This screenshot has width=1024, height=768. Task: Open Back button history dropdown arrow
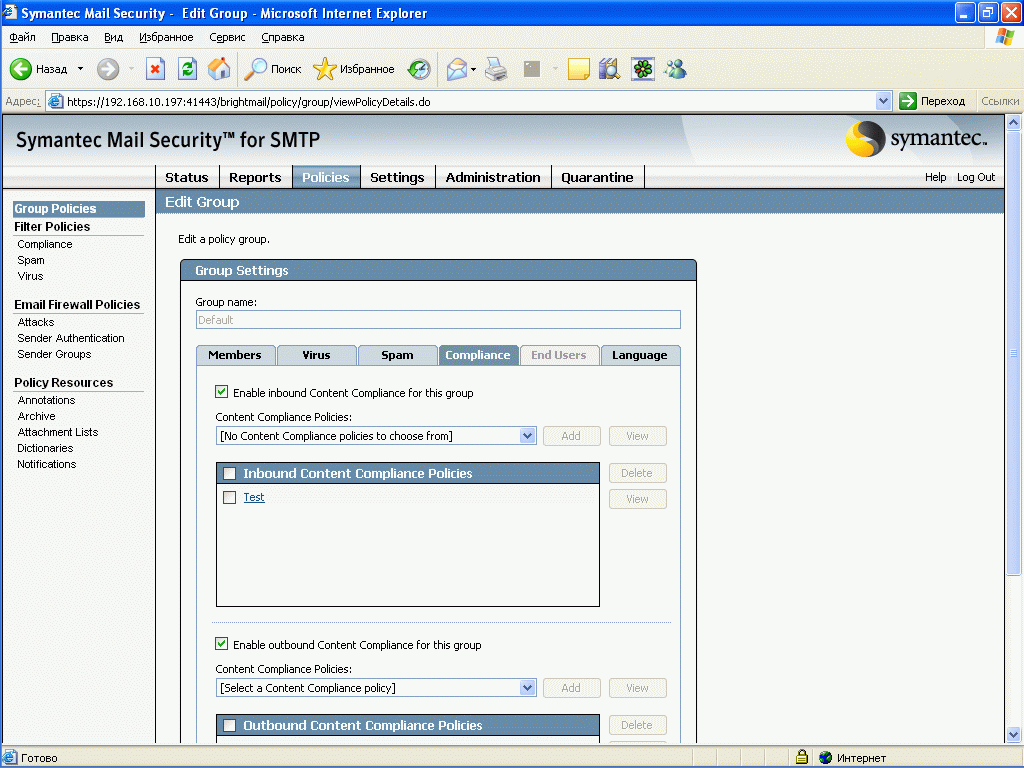point(80,69)
